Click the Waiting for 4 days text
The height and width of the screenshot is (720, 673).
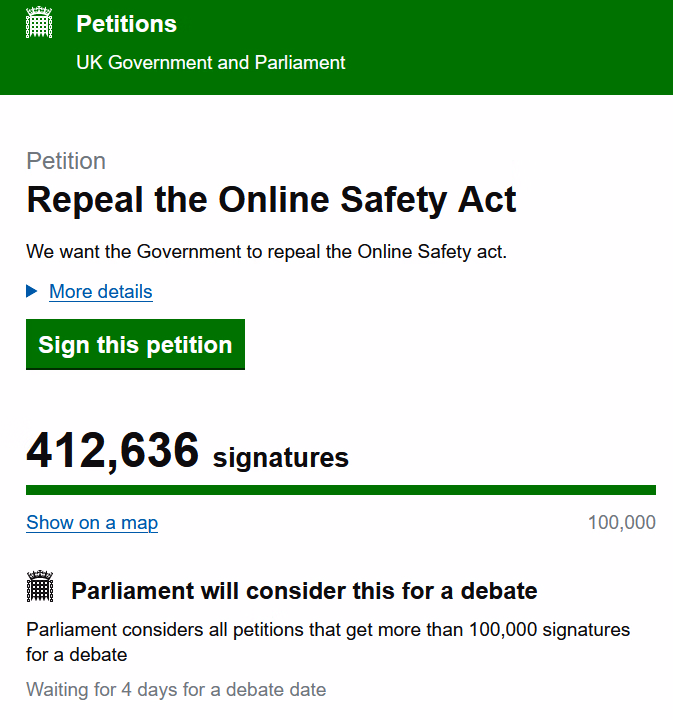click(x=176, y=690)
